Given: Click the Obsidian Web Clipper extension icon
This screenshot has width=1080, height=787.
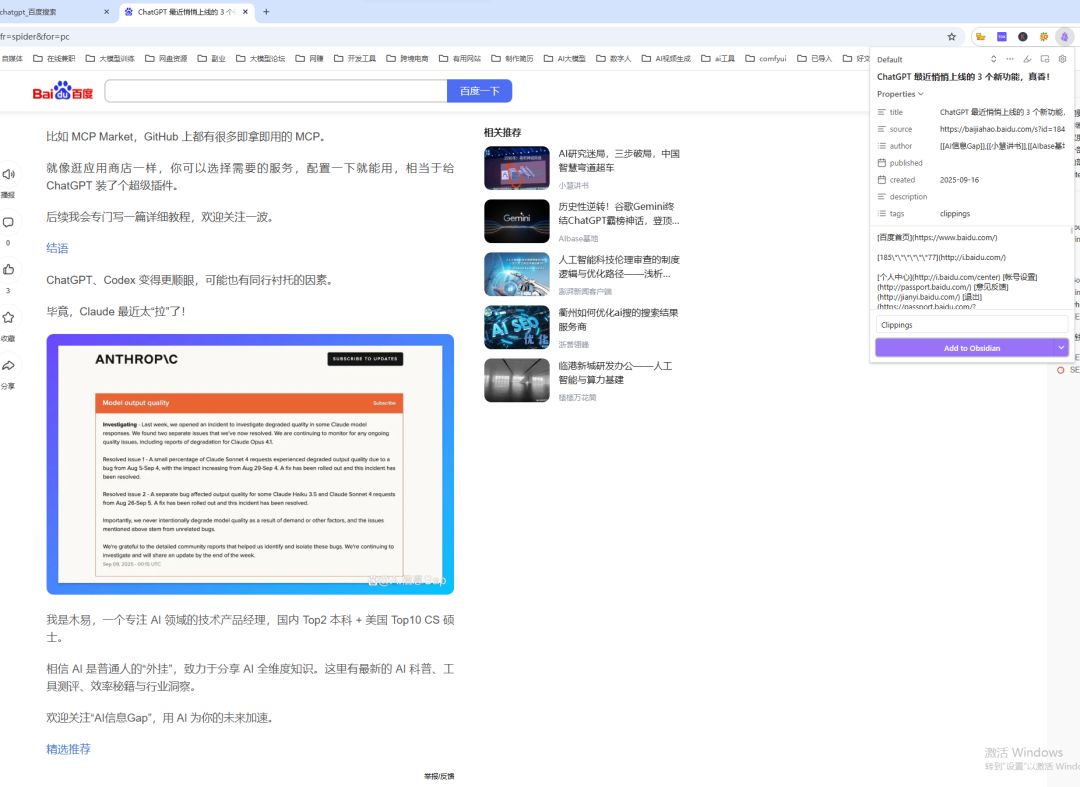Looking at the screenshot, I should (1064, 36).
